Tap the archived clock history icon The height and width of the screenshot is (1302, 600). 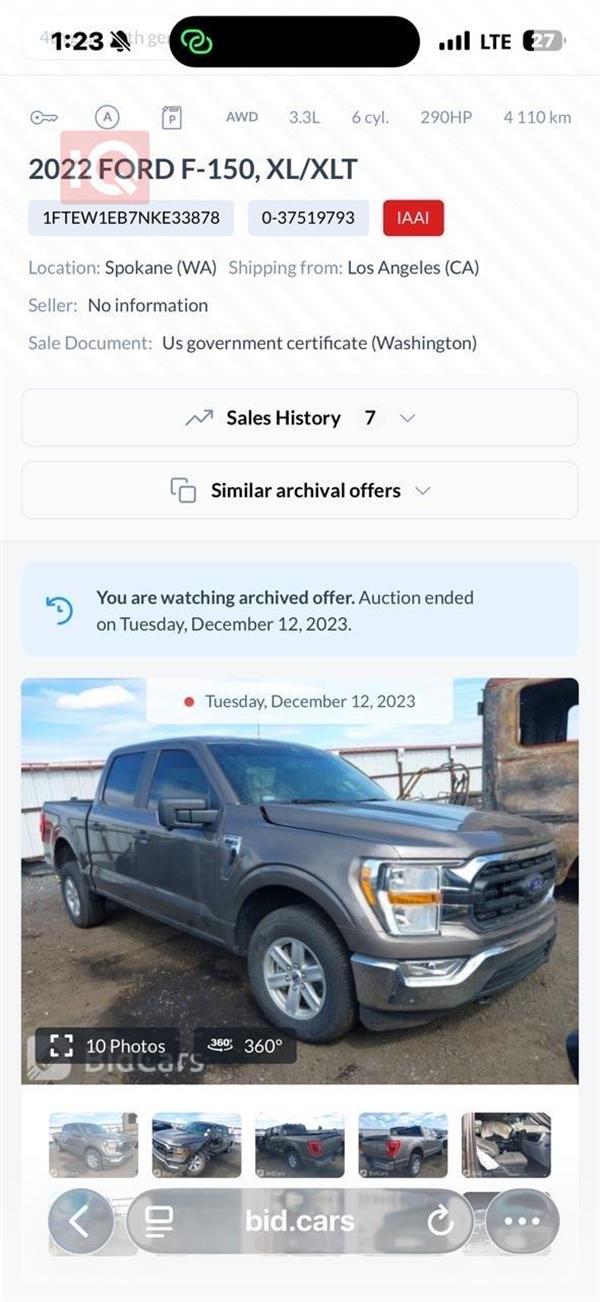click(60, 610)
